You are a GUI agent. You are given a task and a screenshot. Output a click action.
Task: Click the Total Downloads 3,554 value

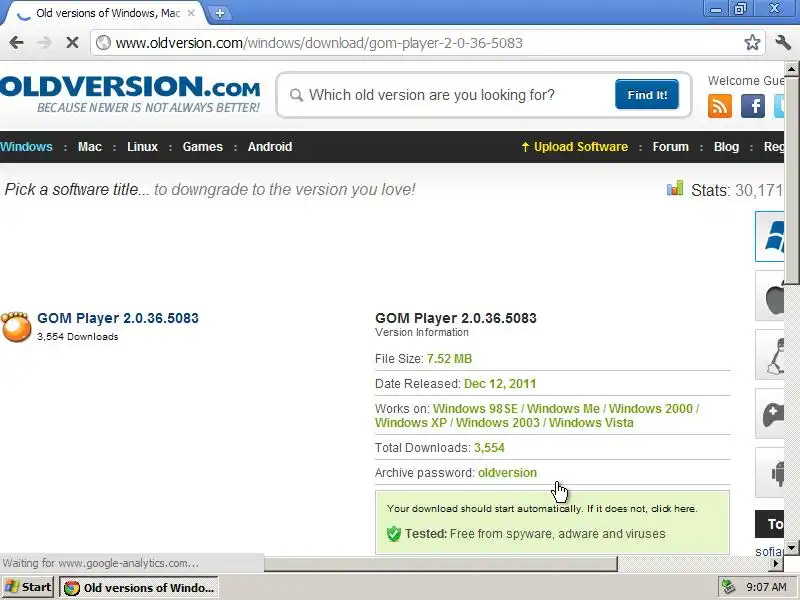[489, 447]
